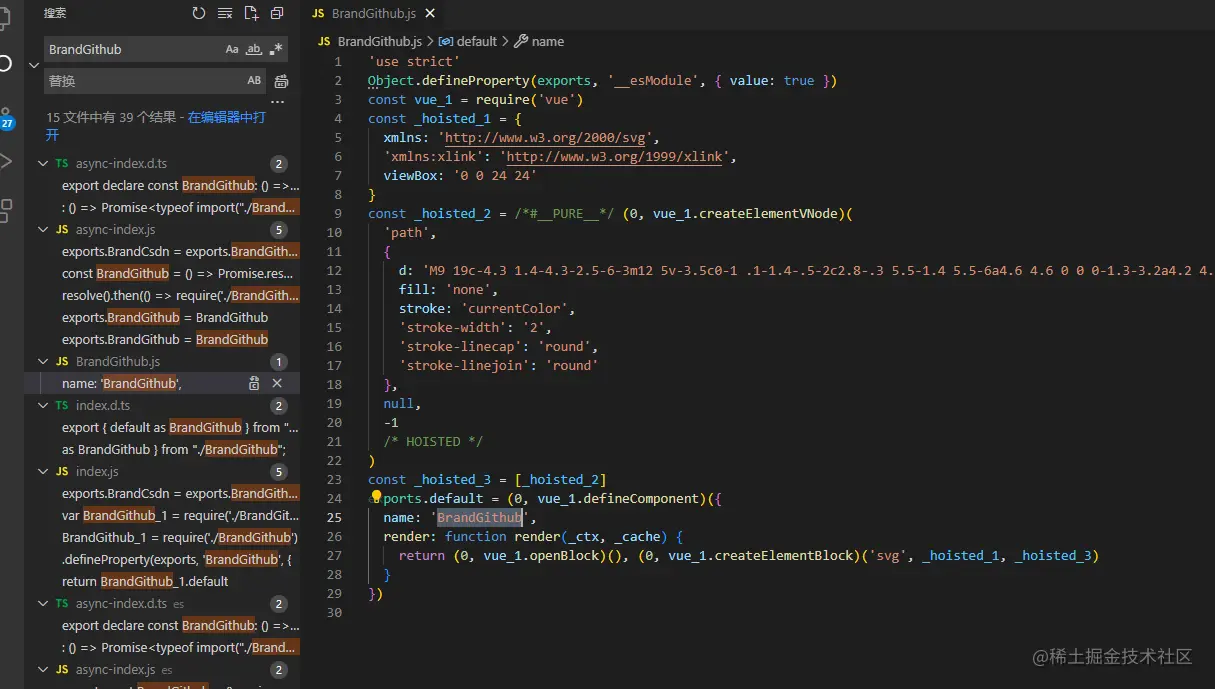Collapse all search result groups
The width and height of the screenshot is (1215, 689).
click(277, 13)
